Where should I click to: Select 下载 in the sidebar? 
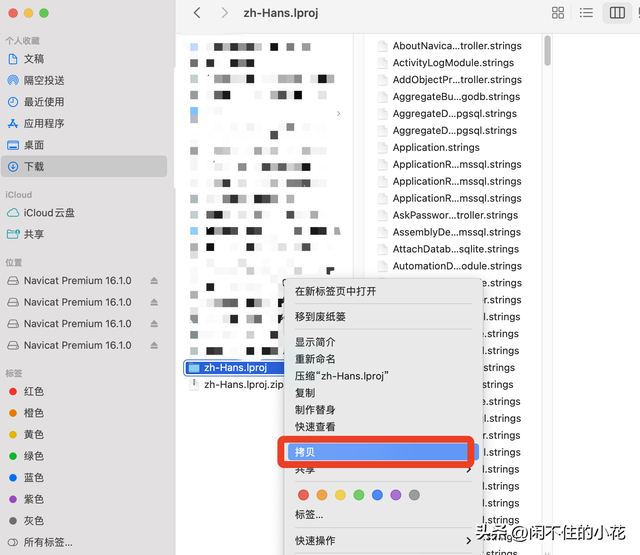(x=84, y=166)
